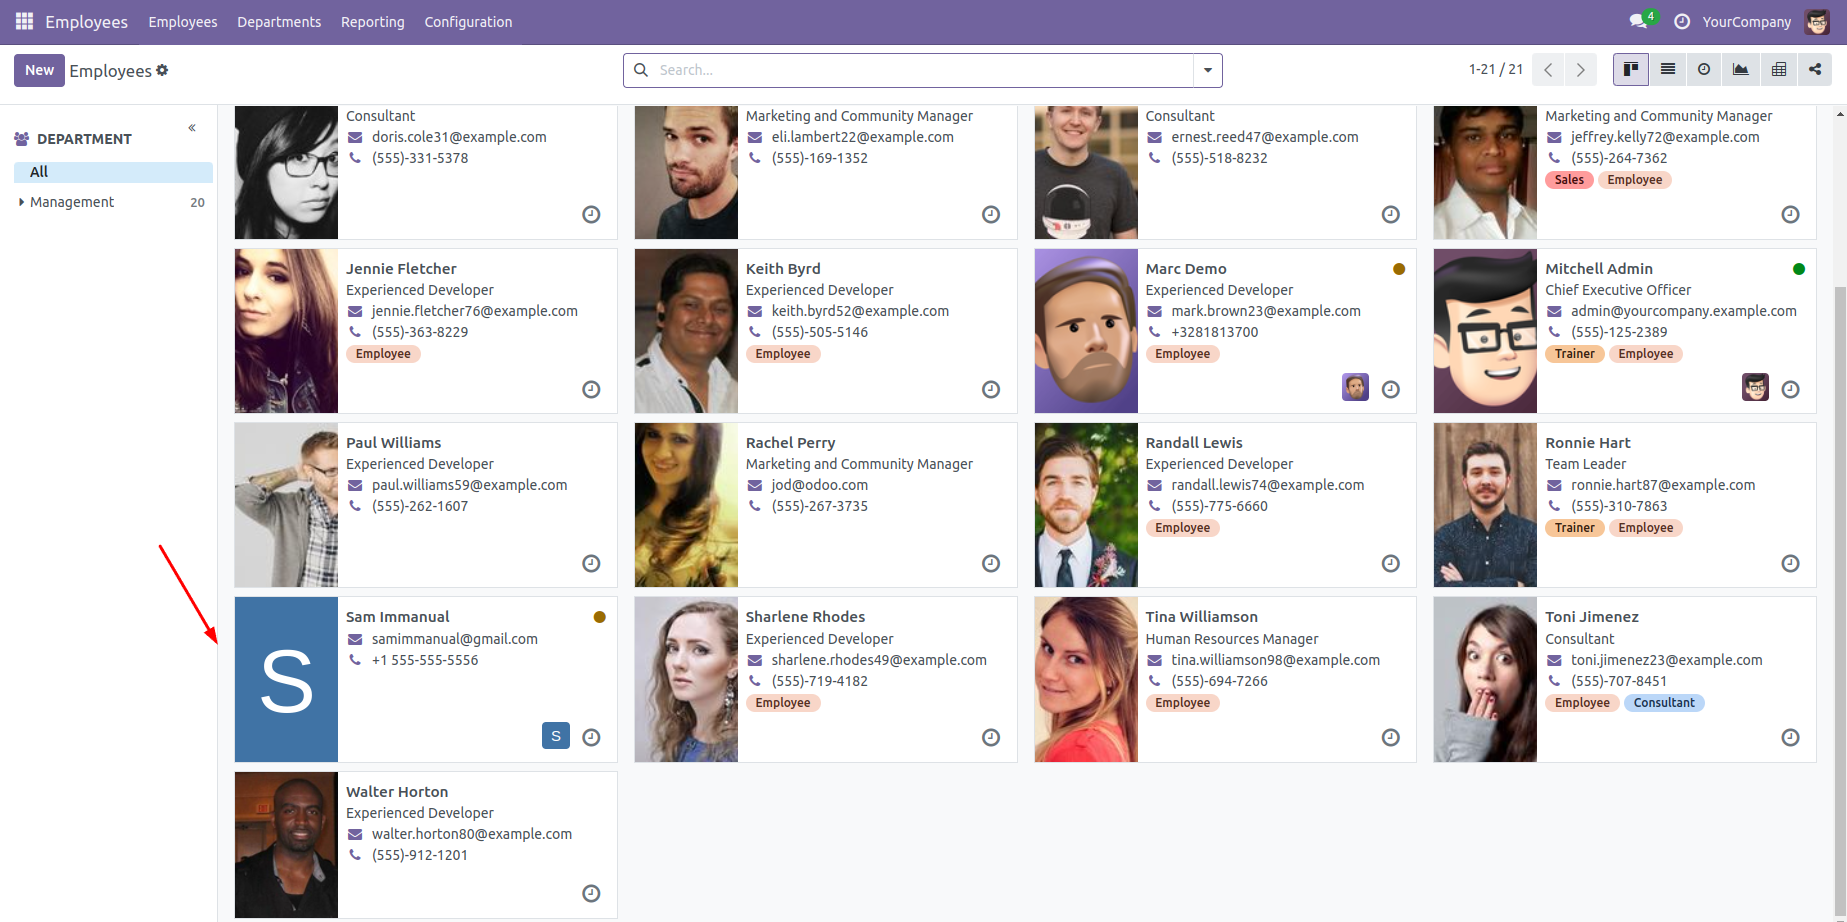Open the graph view
Viewport: 1847px width, 922px height.
1741,70
